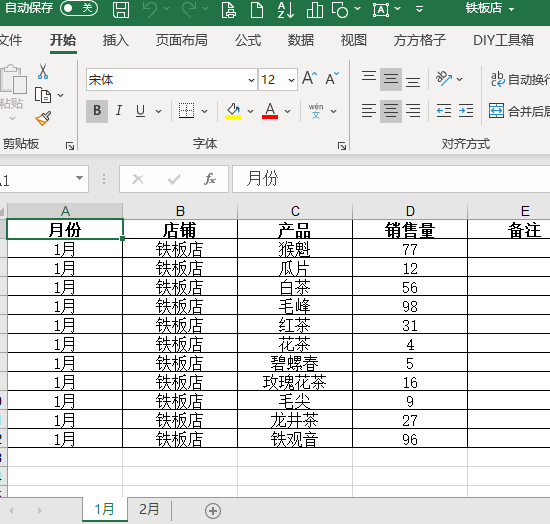550x524 pixels.
Task: Expand underline style options arrow
Action: pos(158,112)
